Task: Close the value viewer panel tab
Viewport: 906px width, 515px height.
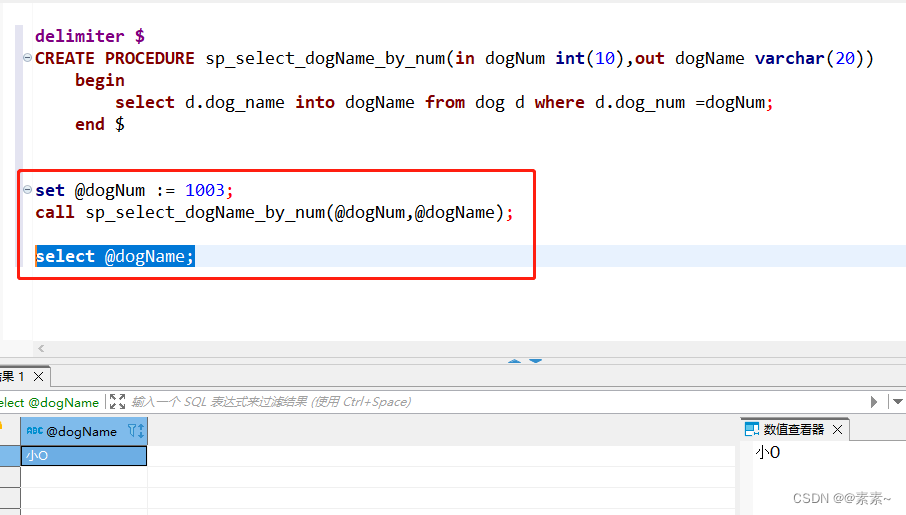Action: (837, 429)
